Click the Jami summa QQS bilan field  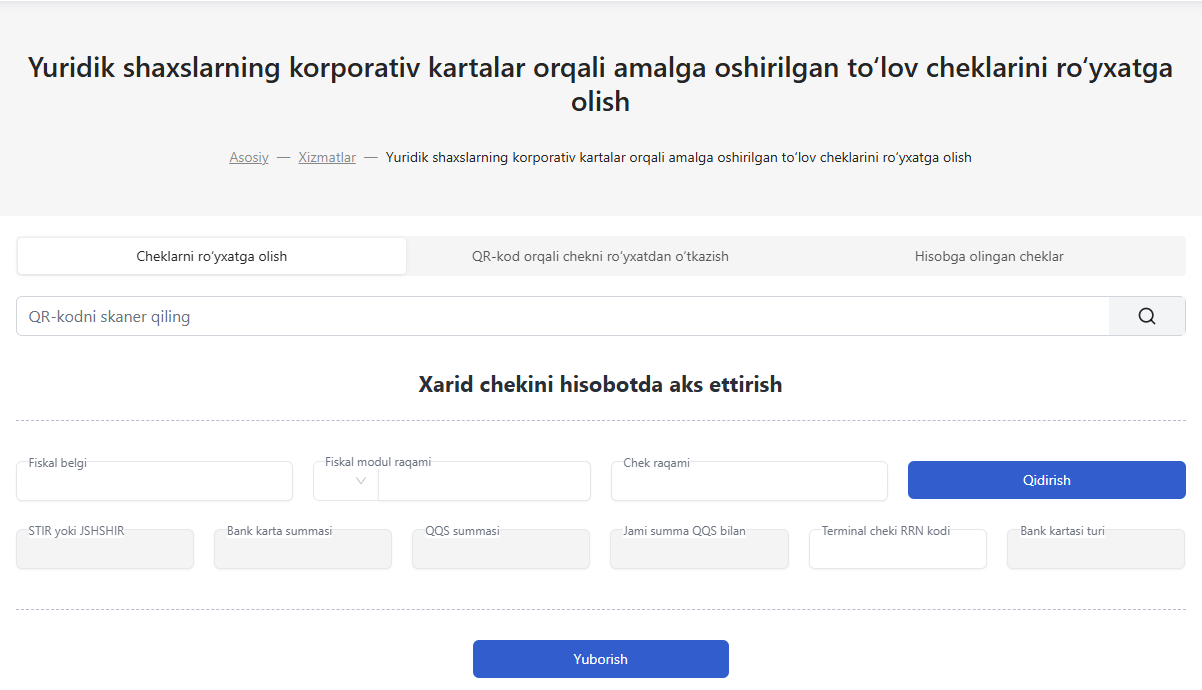click(699, 552)
